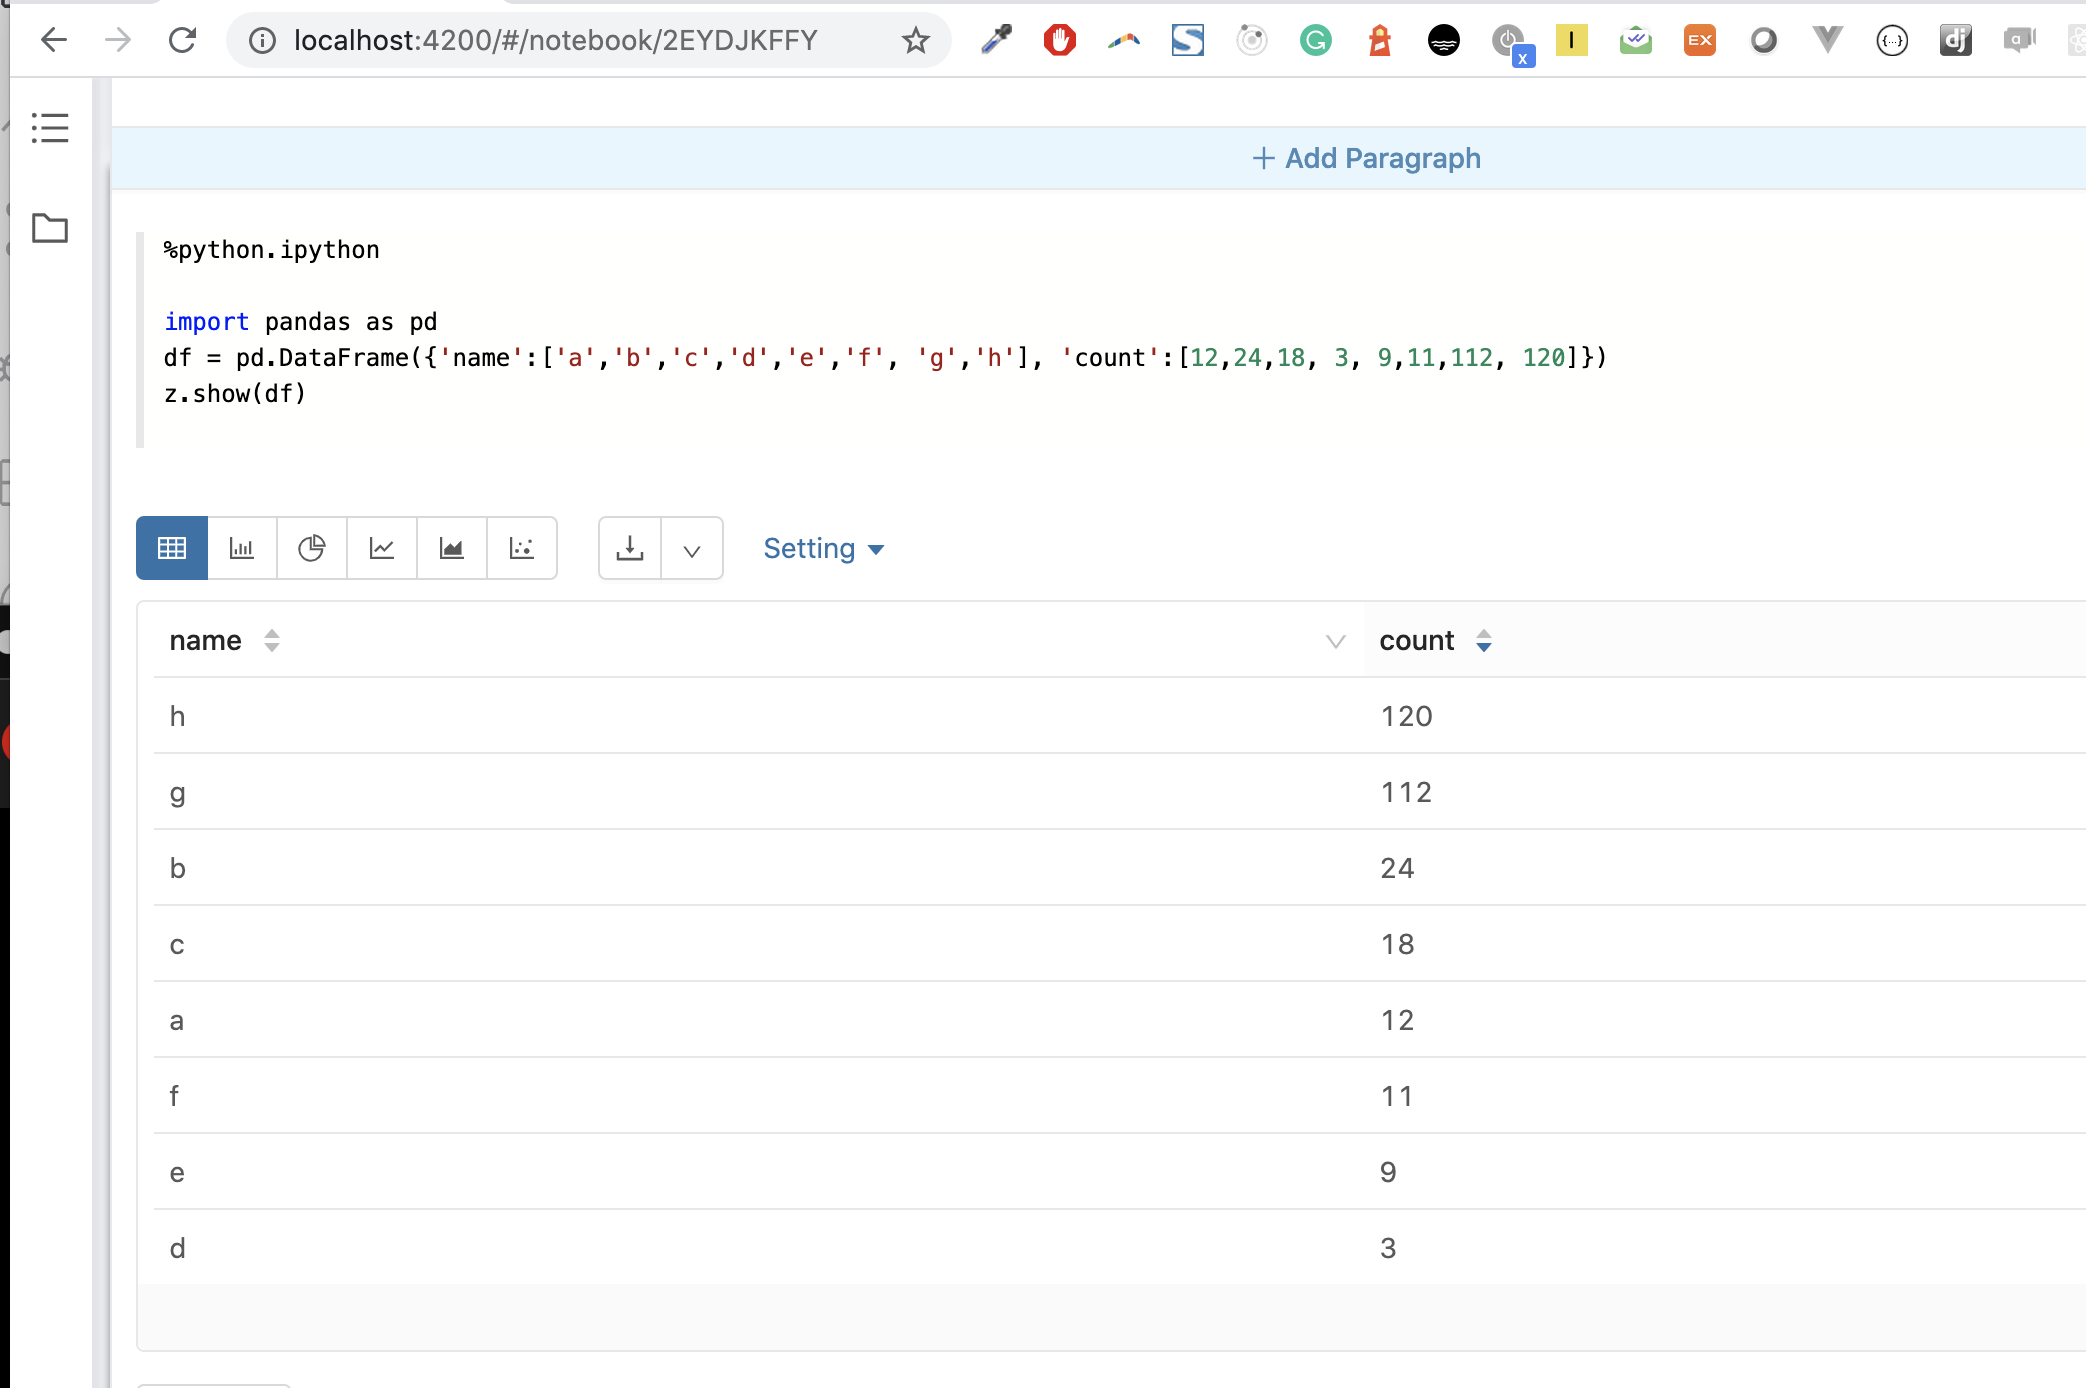Expand the download options dropdown arrow
The width and height of the screenshot is (2086, 1388).
click(692, 549)
